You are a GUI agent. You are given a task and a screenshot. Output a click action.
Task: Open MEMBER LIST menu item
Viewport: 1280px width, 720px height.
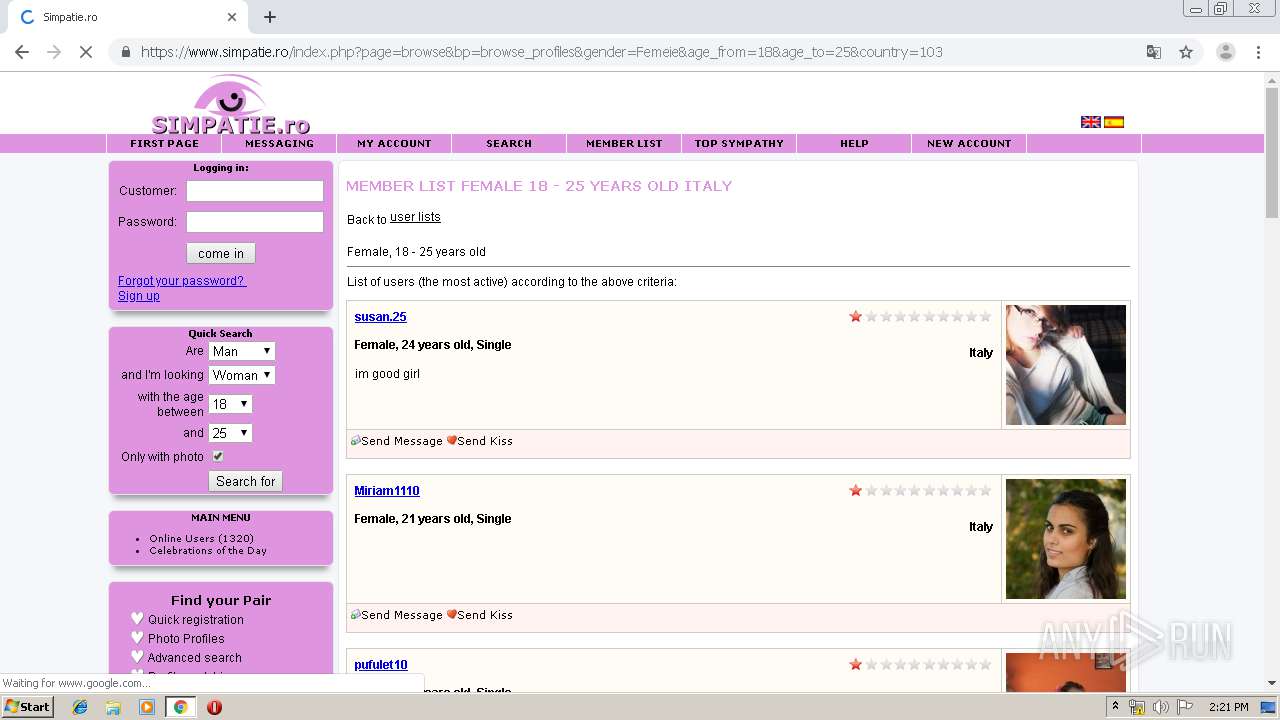click(624, 143)
